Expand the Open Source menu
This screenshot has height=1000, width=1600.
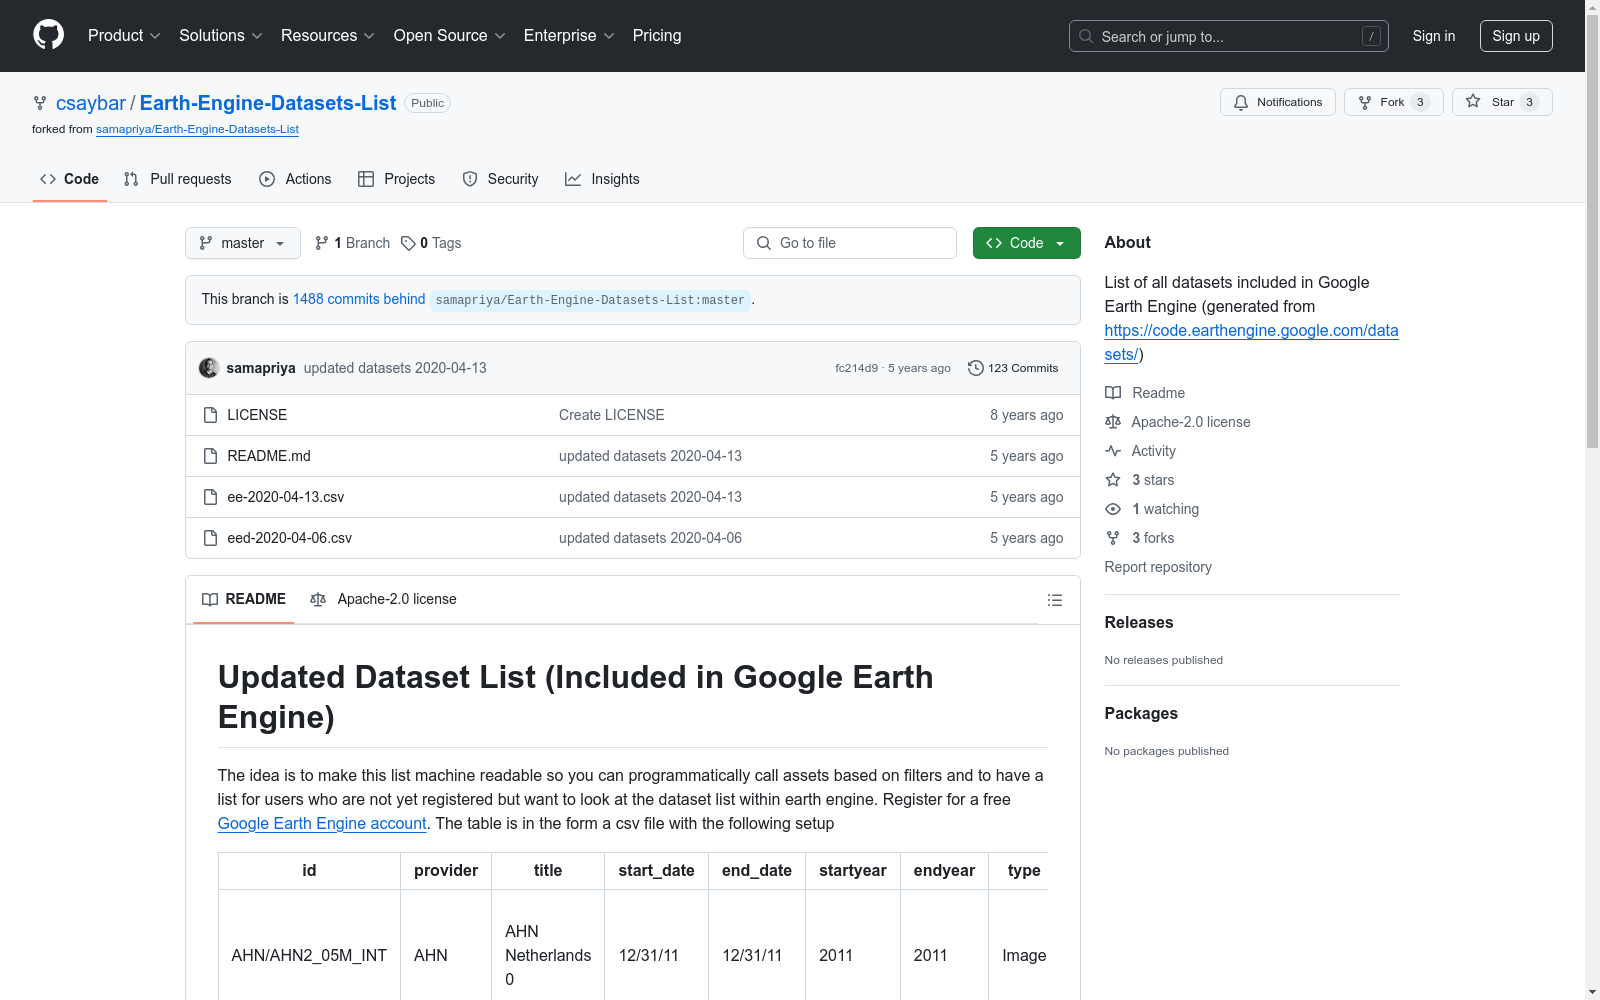450,35
